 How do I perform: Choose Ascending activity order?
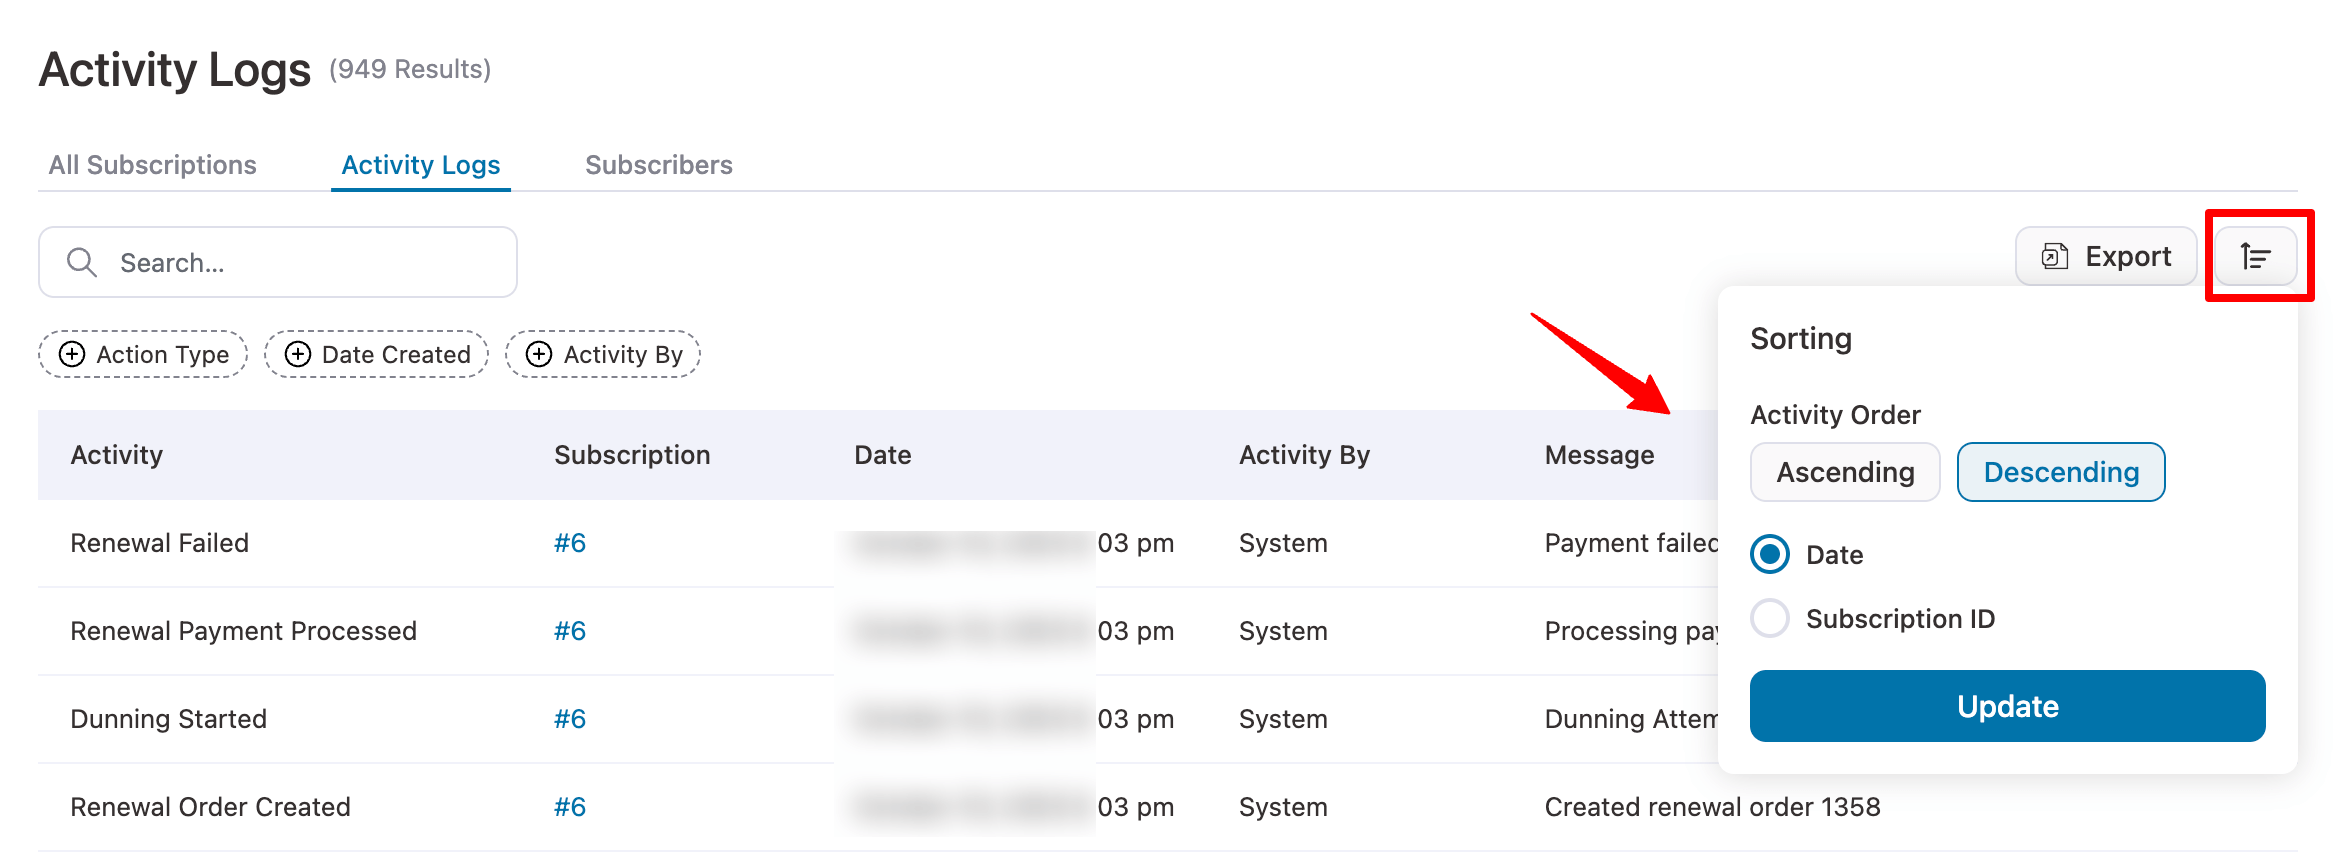tap(1844, 472)
